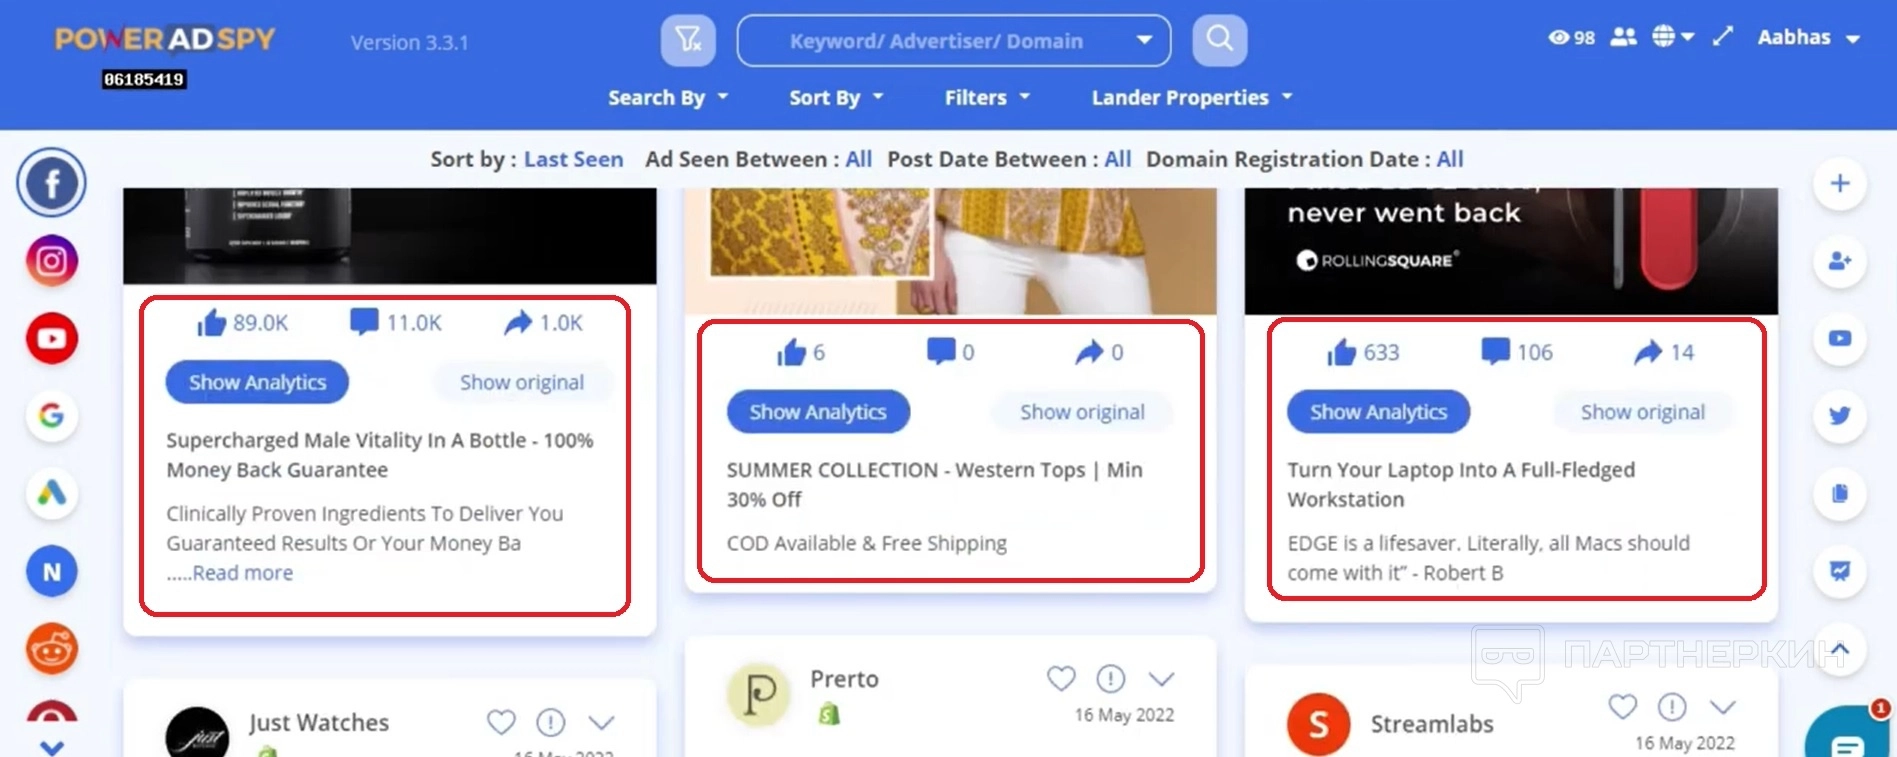The width and height of the screenshot is (1897, 757).
Task: Click Show Analytics on Laptop Workstation ad
Action: [1378, 412]
